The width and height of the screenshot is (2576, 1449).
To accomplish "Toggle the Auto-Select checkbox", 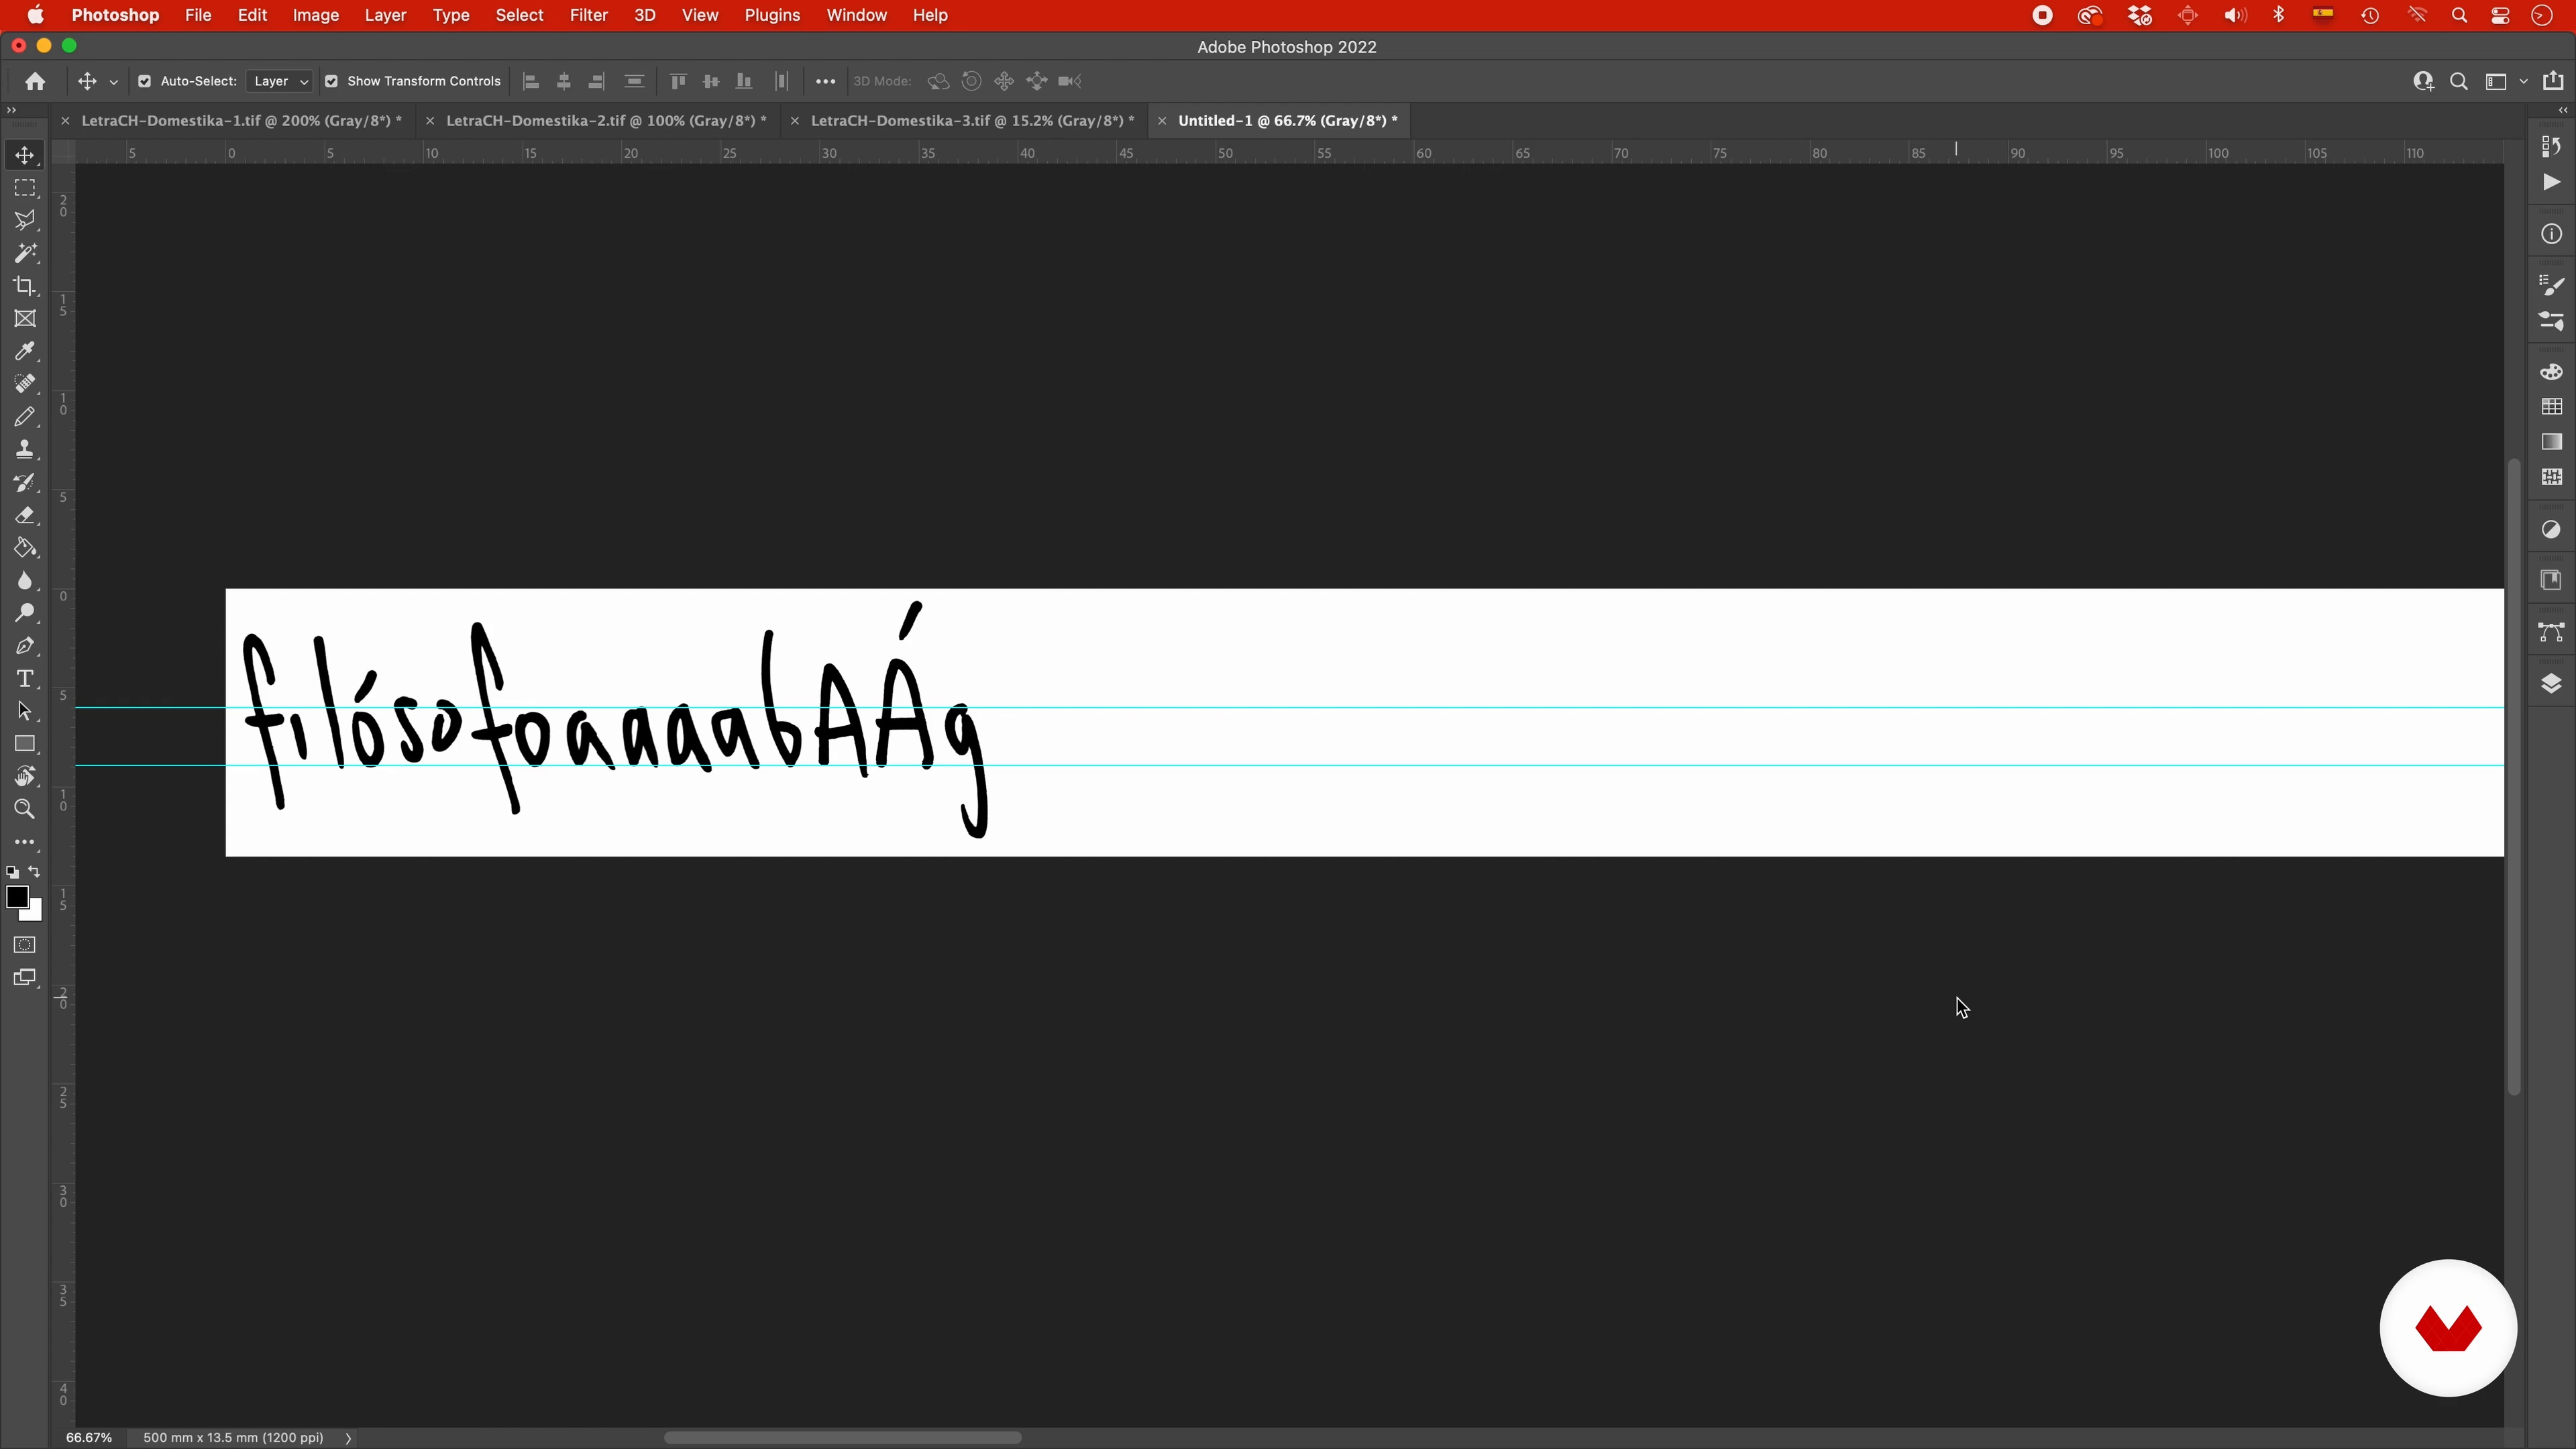I will [x=144, y=81].
